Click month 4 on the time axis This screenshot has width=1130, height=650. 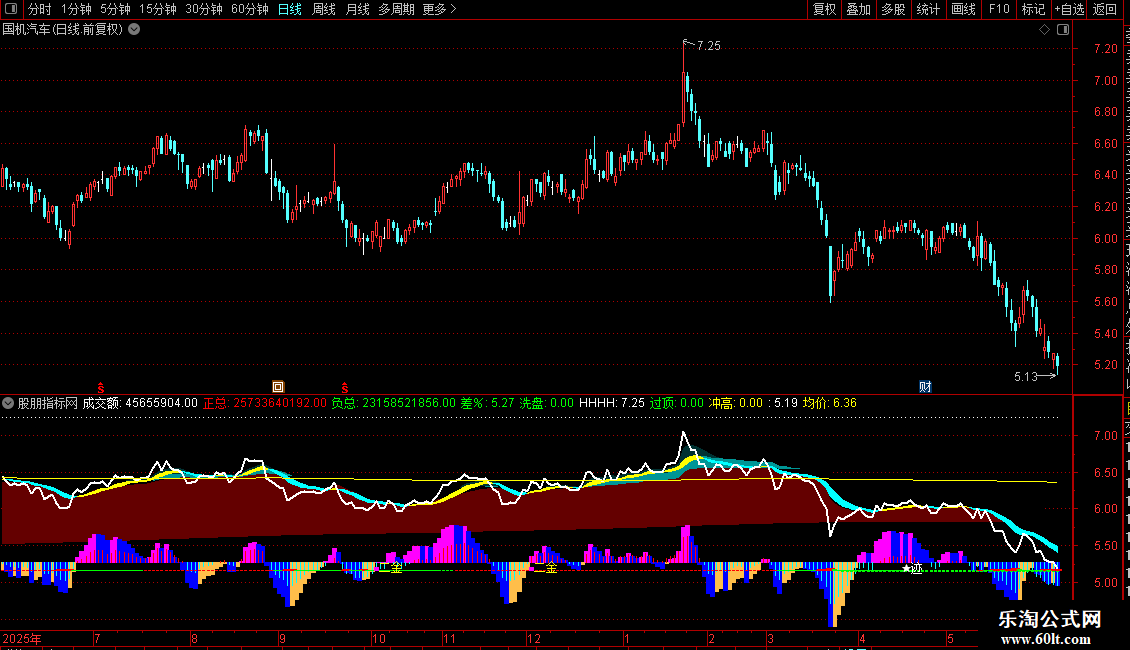(863, 639)
